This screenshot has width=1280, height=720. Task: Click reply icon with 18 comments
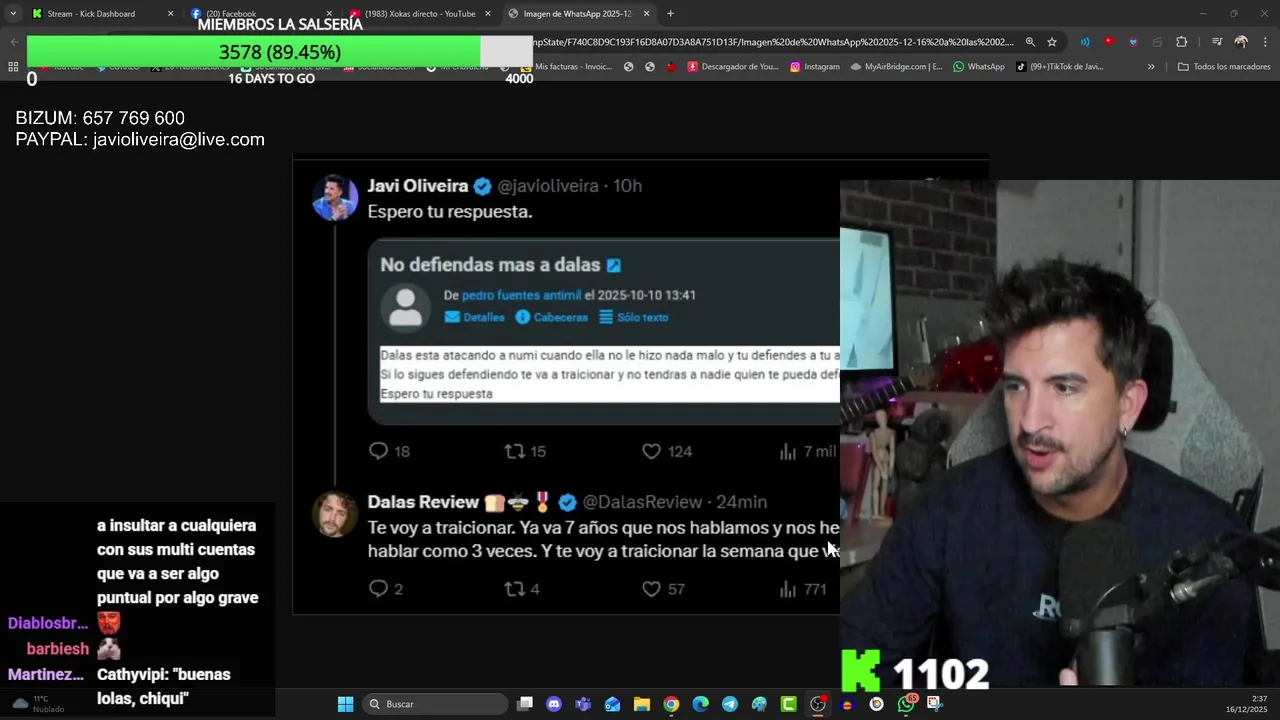[378, 451]
